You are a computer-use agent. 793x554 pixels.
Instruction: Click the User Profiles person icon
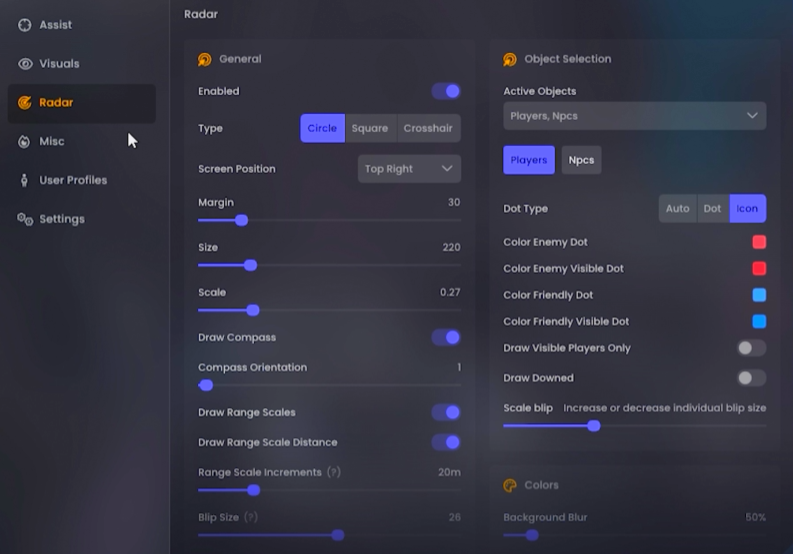pyautogui.click(x=24, y=180)
